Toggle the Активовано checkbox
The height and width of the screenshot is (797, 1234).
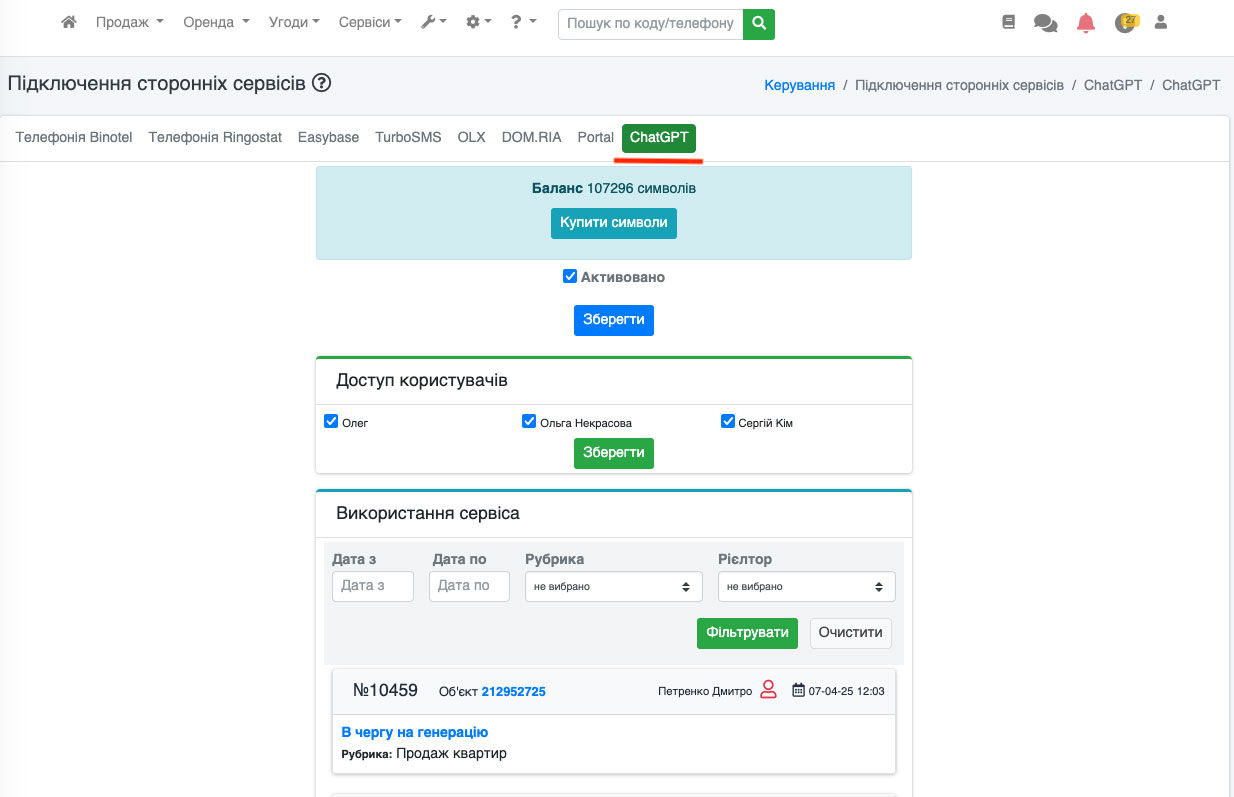pos(570,277)
